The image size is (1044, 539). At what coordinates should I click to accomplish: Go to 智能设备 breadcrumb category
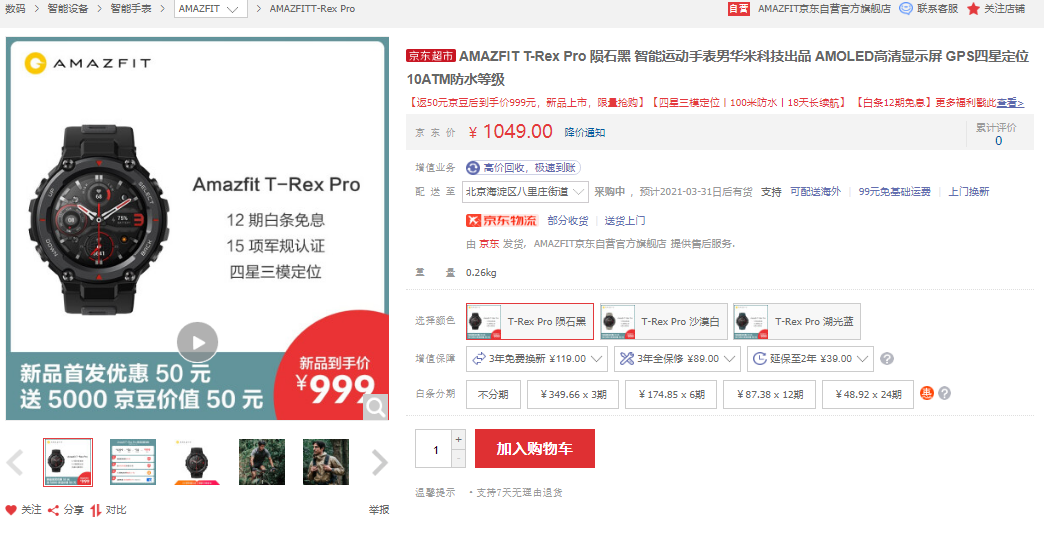coord(68,9)
